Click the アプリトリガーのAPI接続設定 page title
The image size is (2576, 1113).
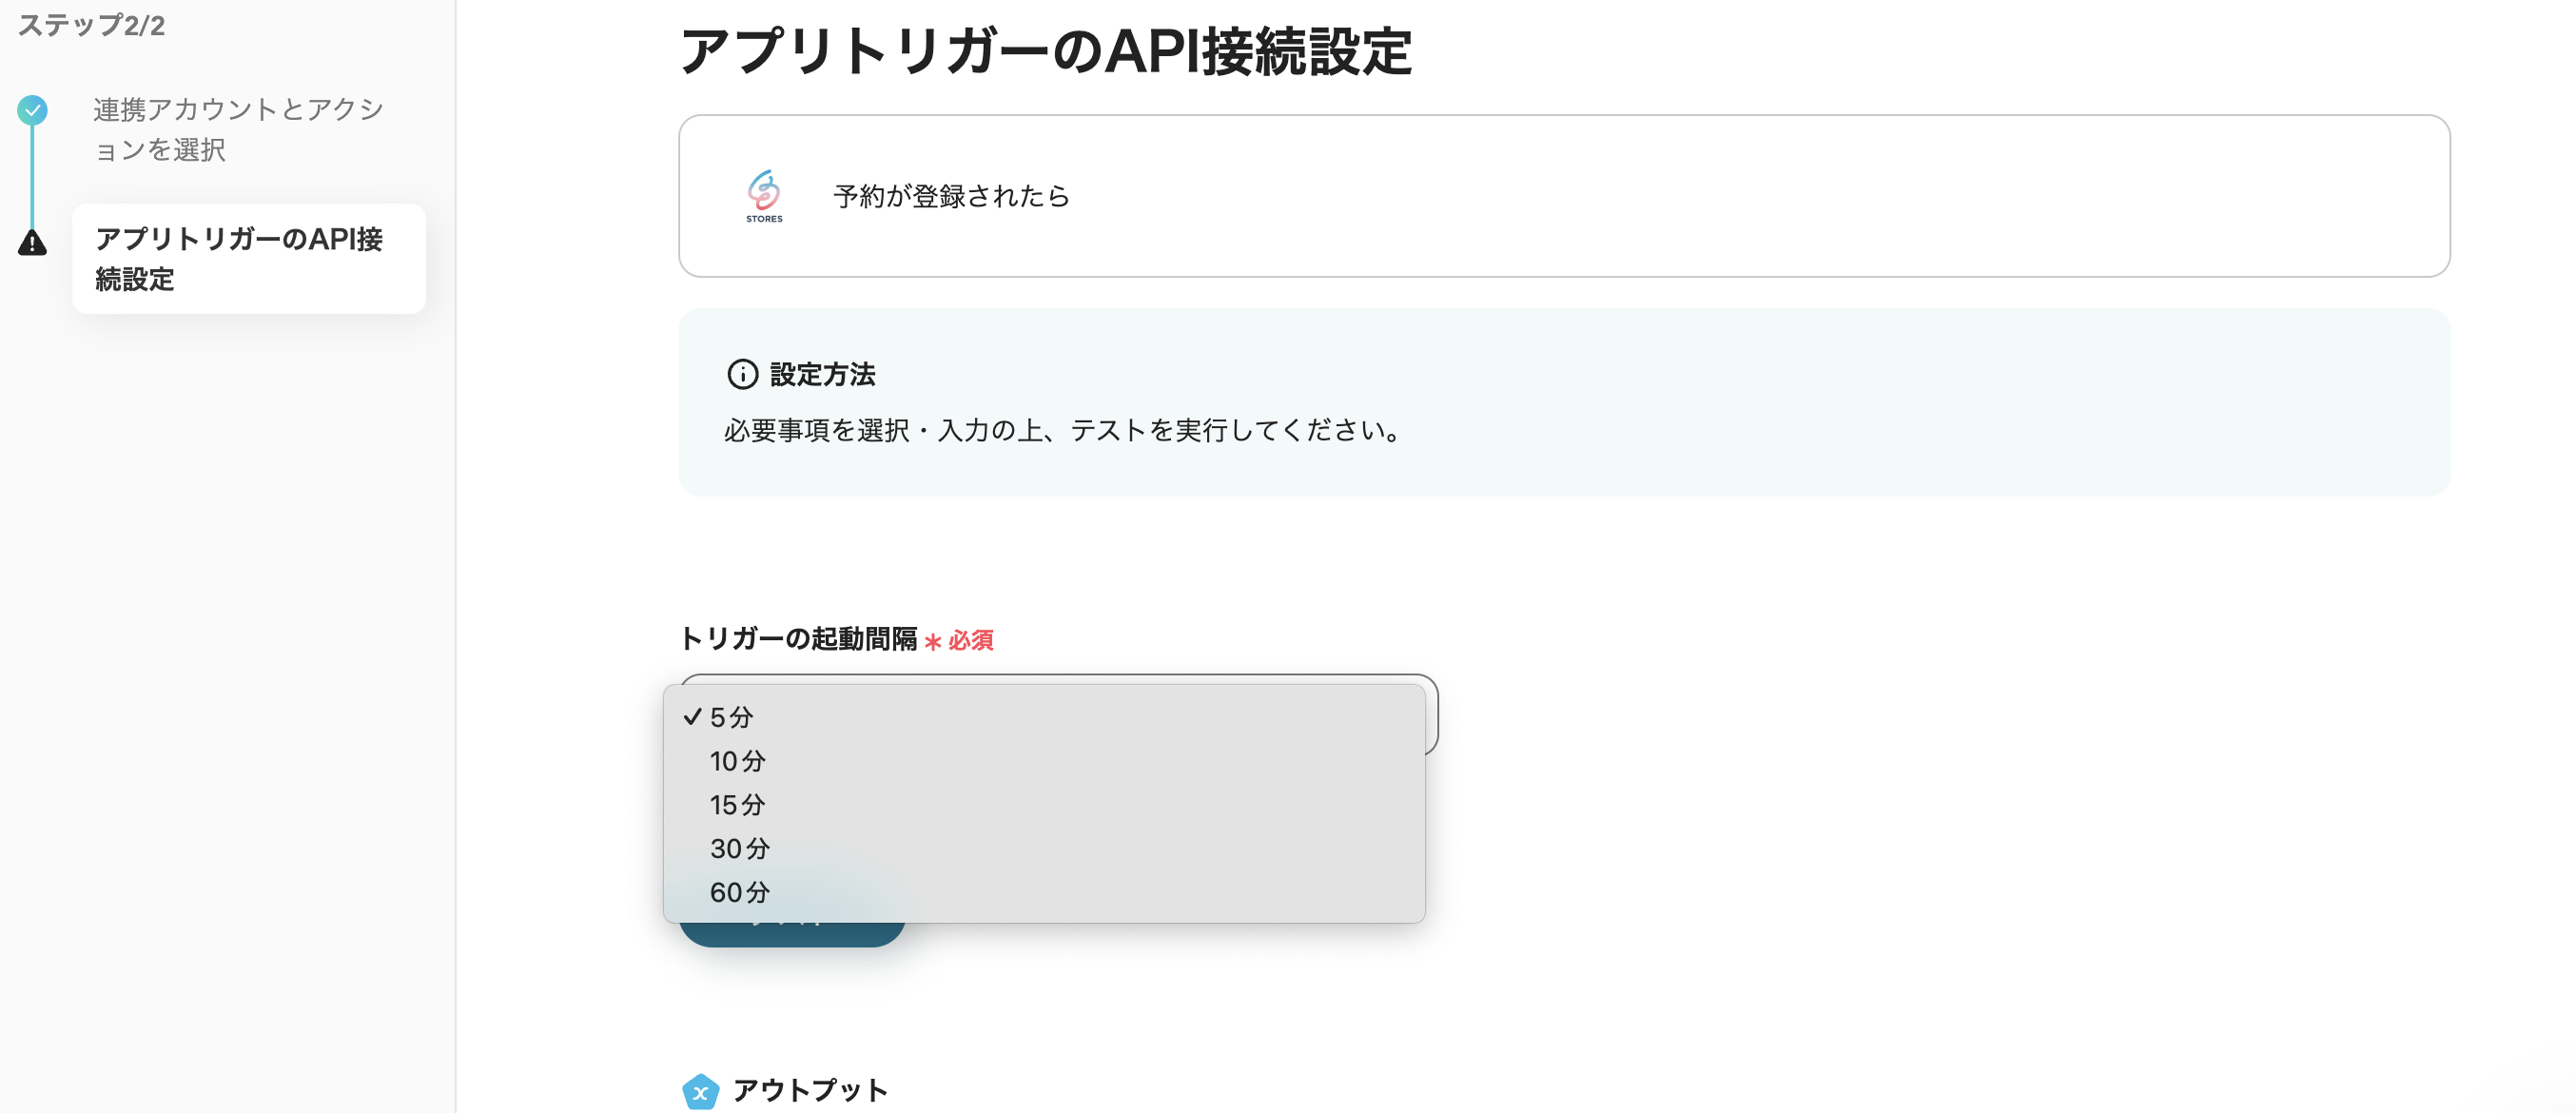[1045, 51]
